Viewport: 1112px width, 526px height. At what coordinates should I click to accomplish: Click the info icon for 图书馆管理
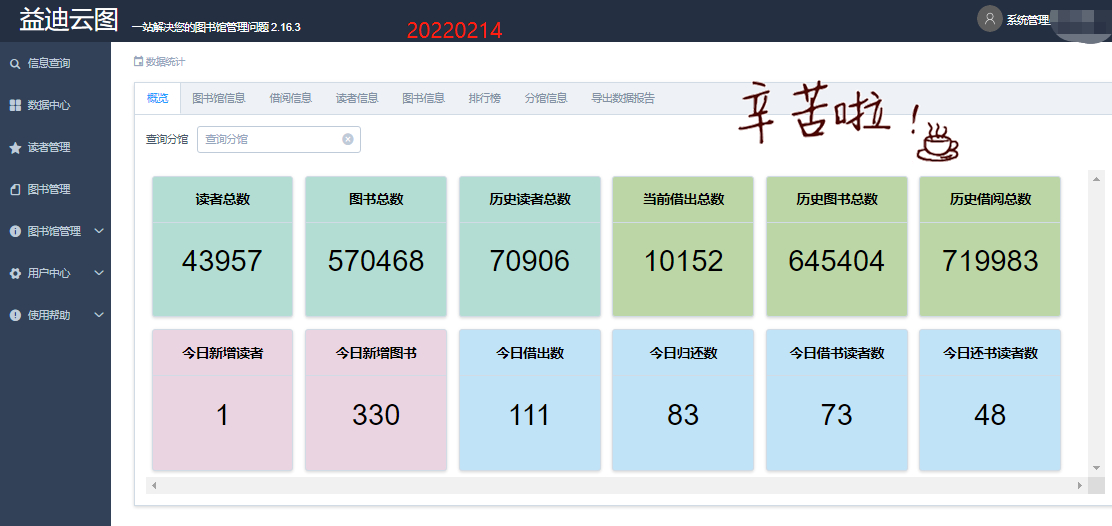(15, 232)
